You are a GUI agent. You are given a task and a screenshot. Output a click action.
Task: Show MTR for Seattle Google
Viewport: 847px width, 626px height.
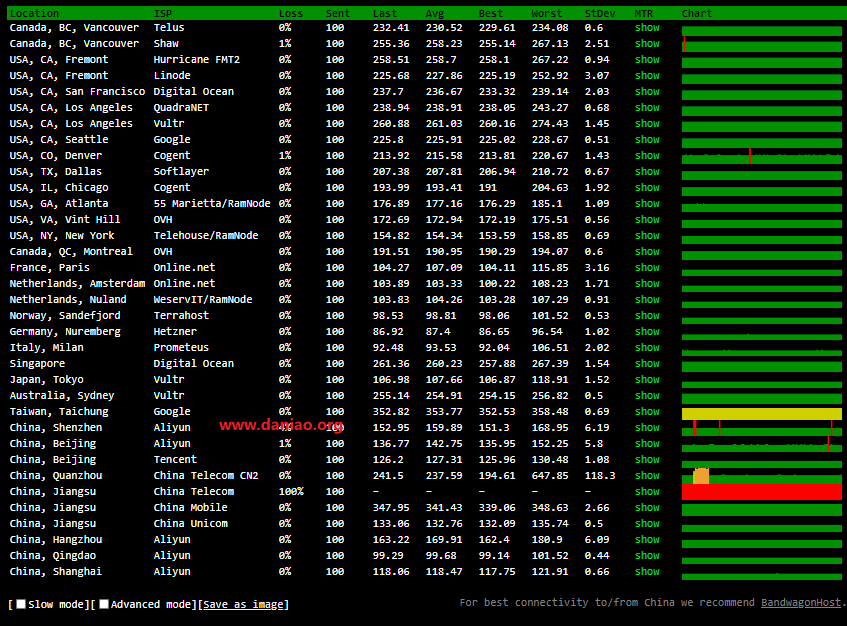tap(647, 139)
